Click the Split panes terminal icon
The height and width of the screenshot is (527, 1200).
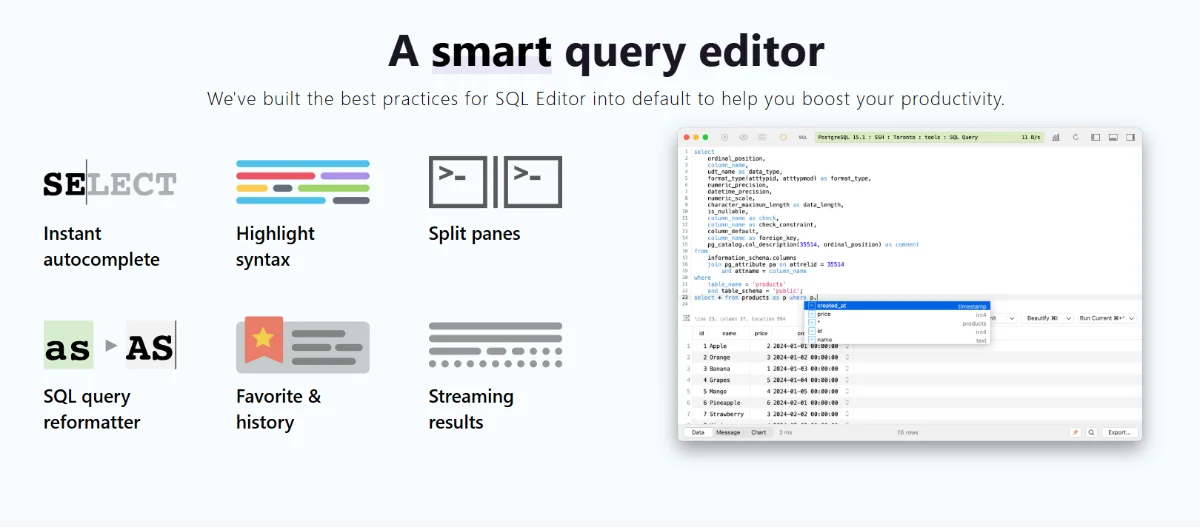pos(495,182)
